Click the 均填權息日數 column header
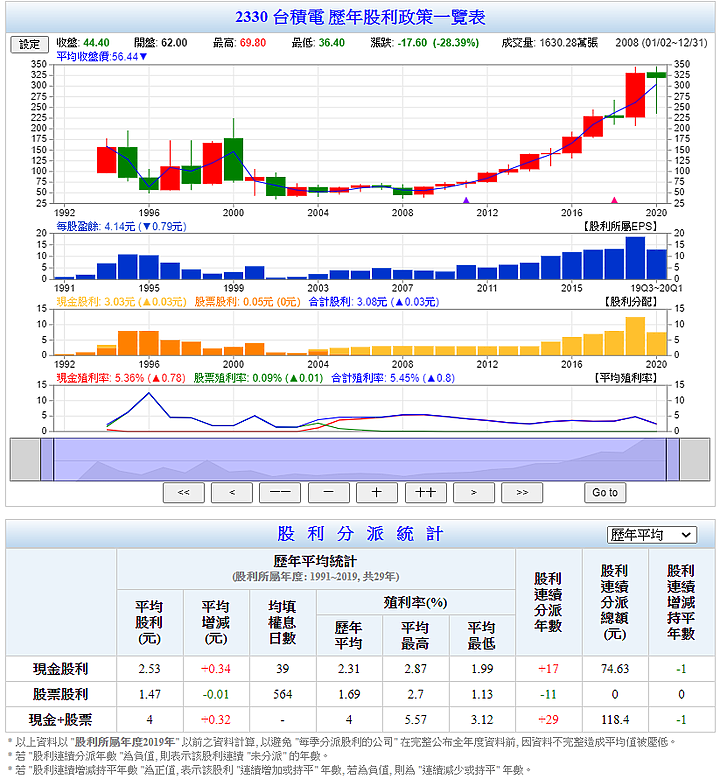Screen dimensions: 720x779 (x=282, y=623)
